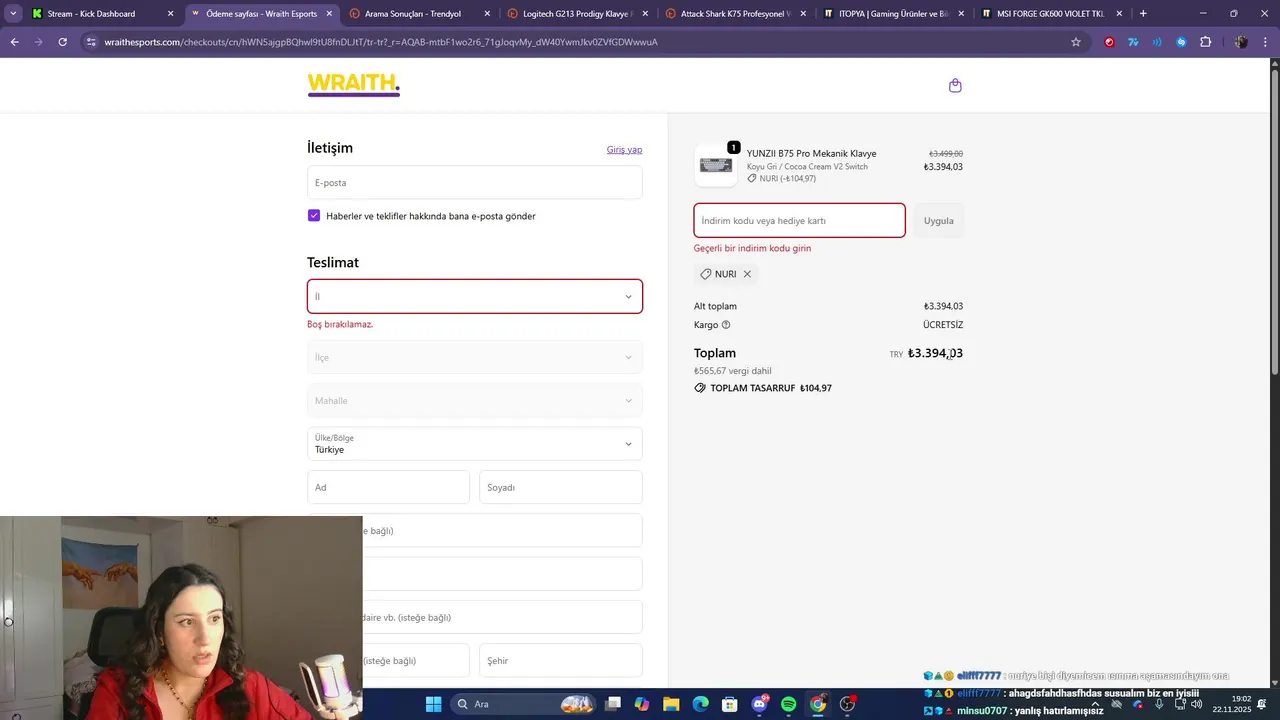The width and height of the screenshot is (1280, 720).
Task: Expand the İlçe district dropdown
Action: pyautogui.click(x=475, y=357)
